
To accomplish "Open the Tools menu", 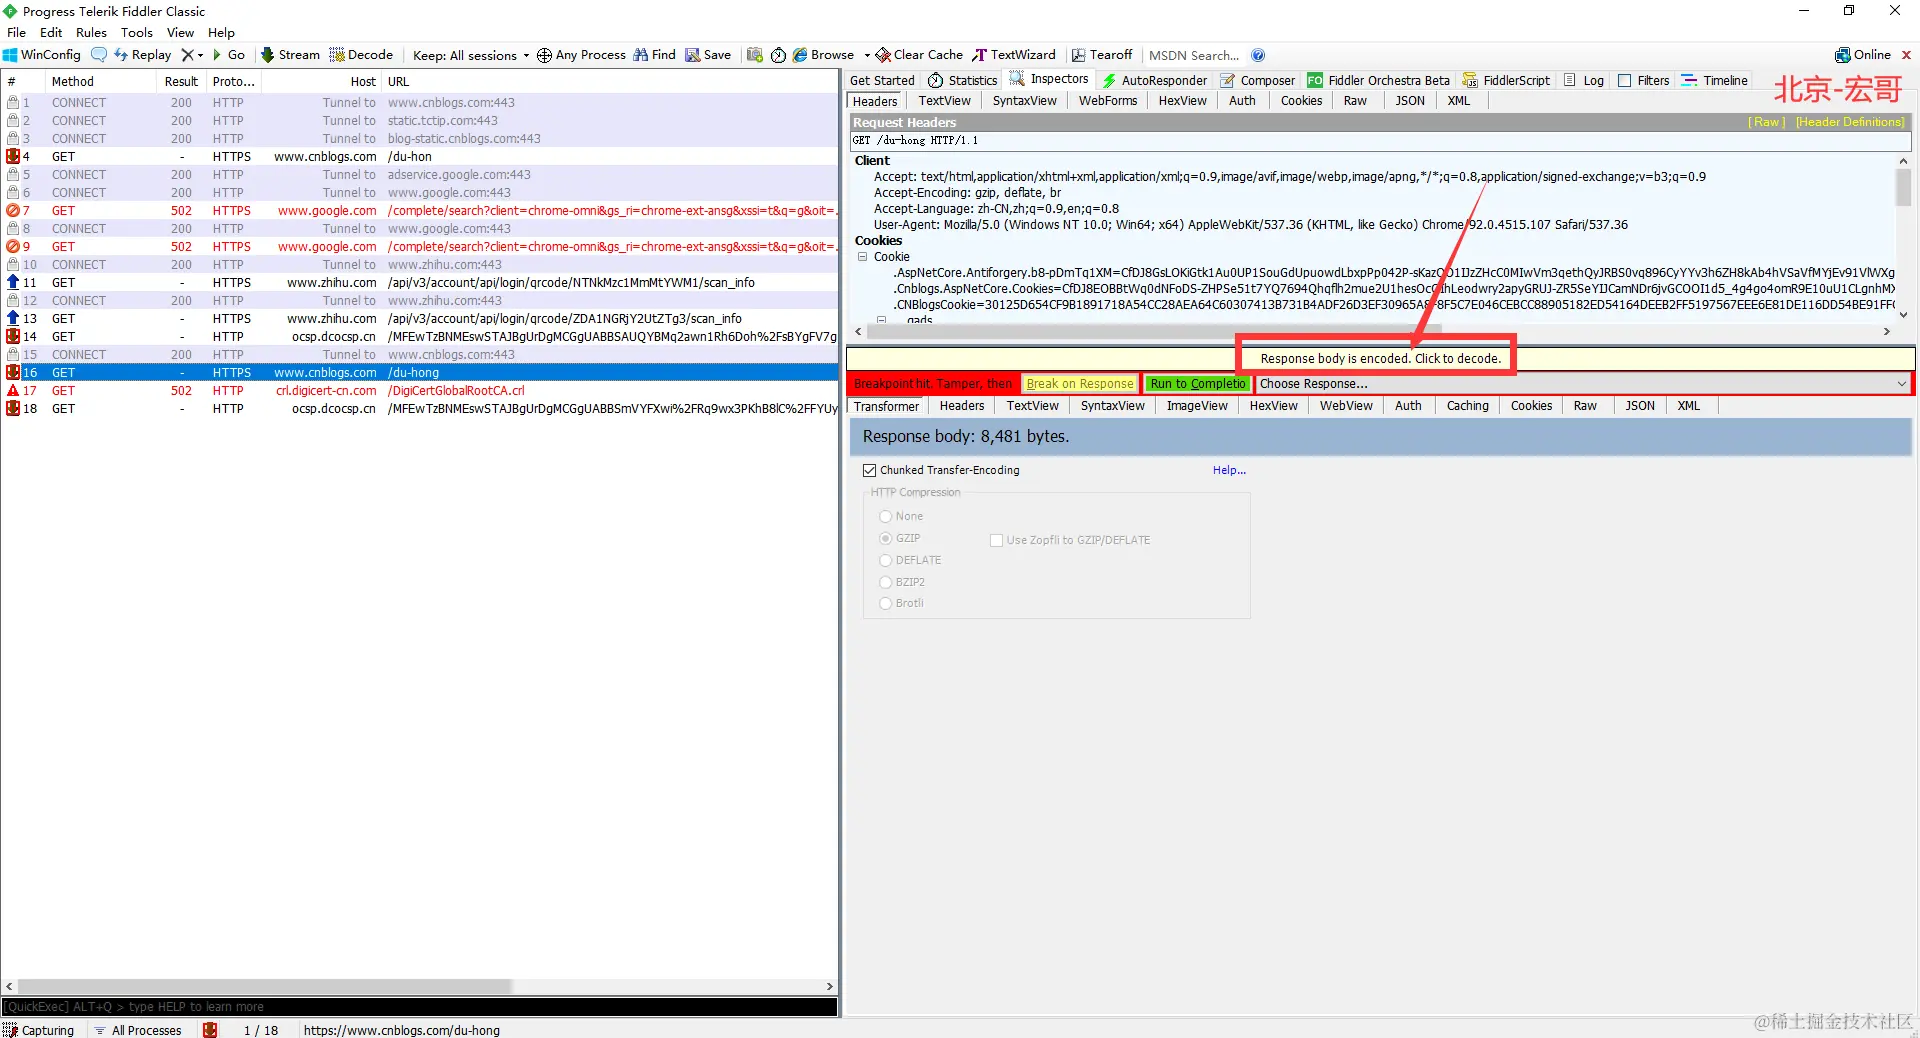I will pos(137,32).
